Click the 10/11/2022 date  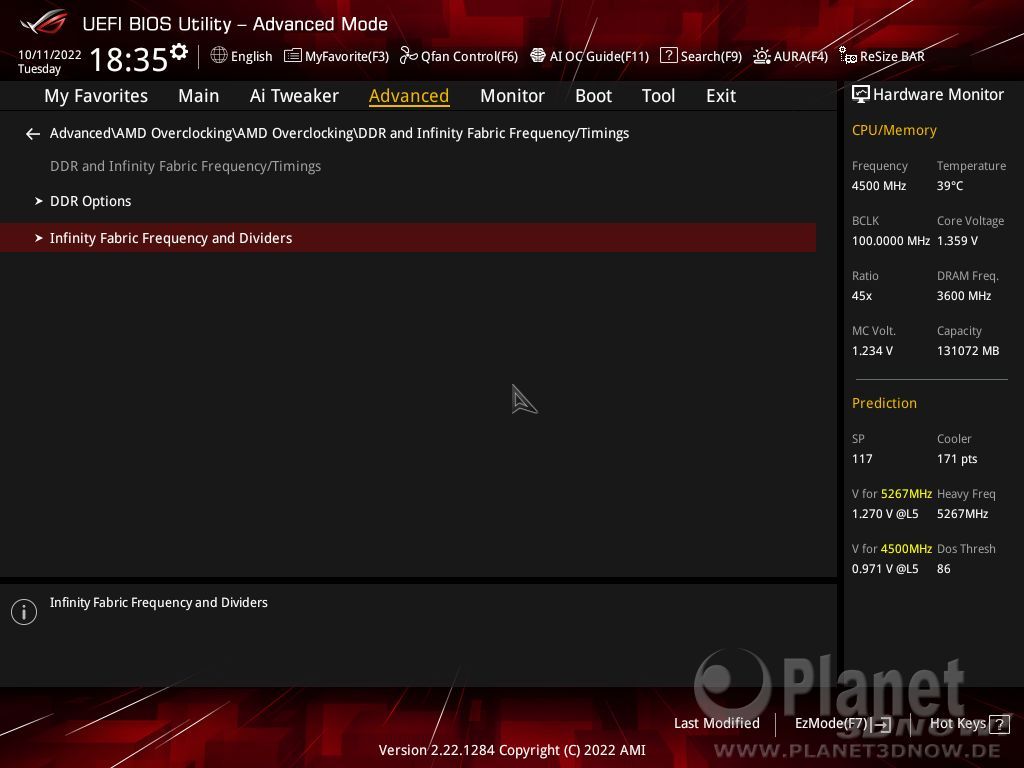tap(50, 55)
